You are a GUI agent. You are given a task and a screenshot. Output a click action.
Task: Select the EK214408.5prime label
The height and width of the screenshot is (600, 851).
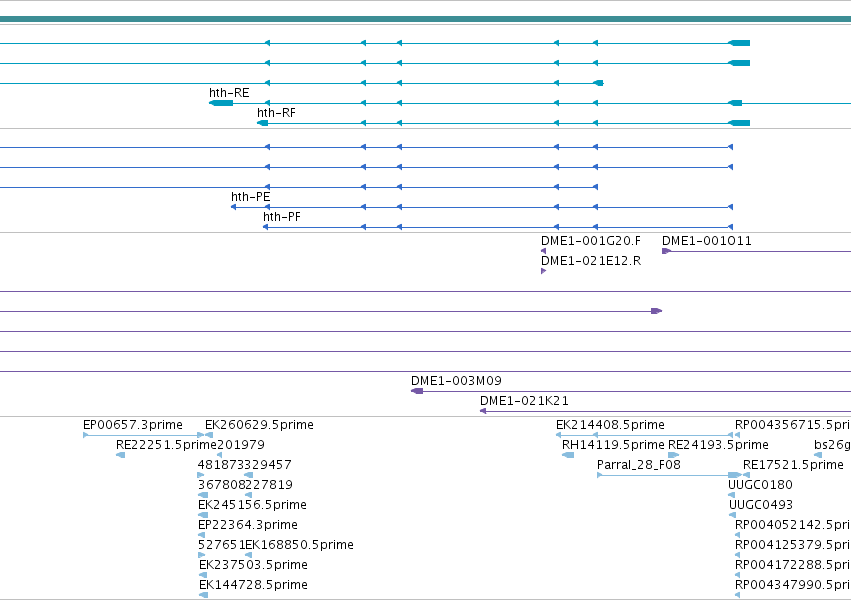click(610, 425)
